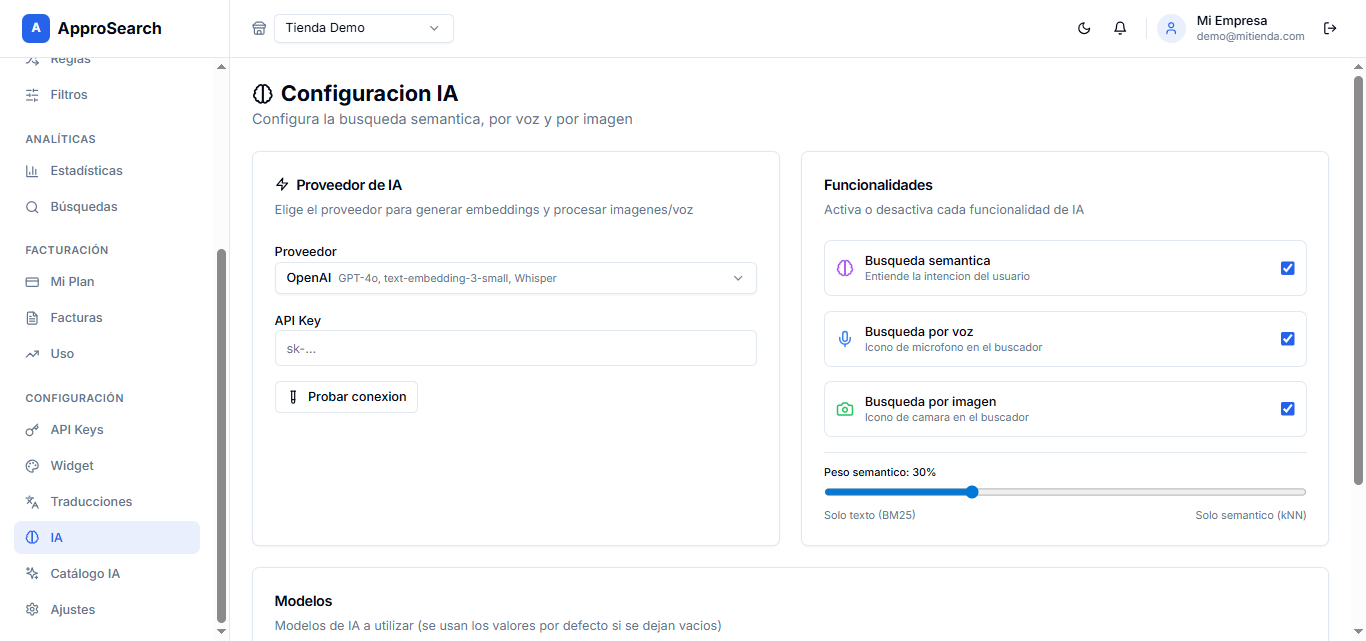Open Ajustes in the sidebar
Image resolution: width=1366 pixels, height=641 pixels.
click(x=107, y=610)
